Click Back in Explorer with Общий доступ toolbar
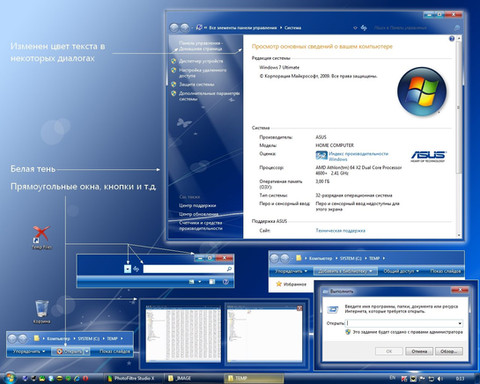480x384 pixels. [274, 258]
